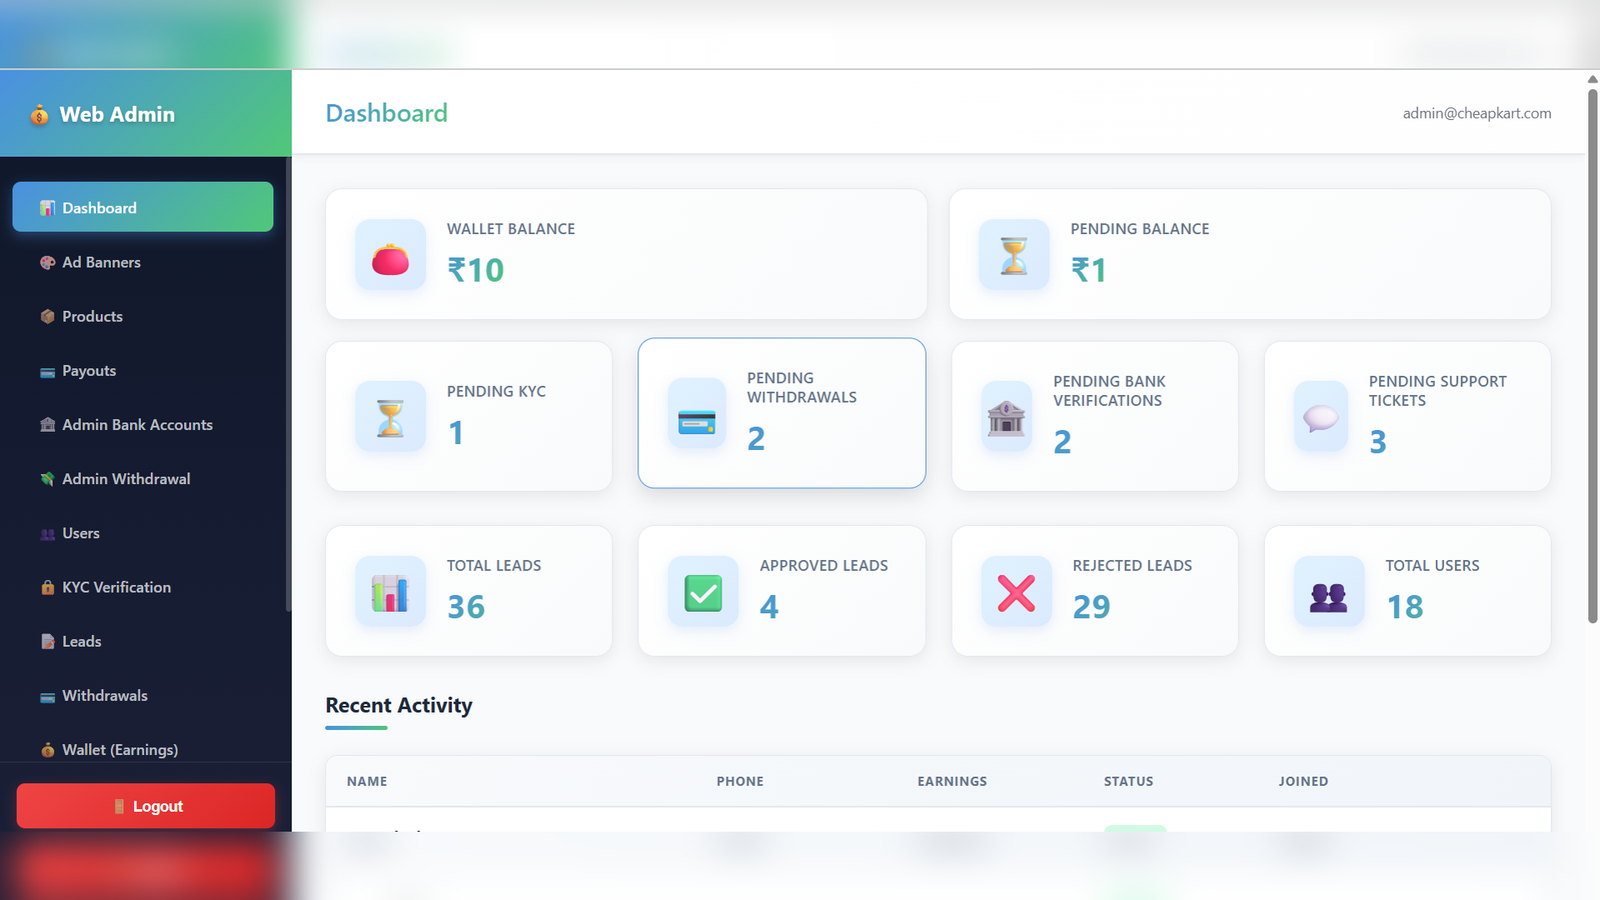Image resolution: width=1600 pixels, height=900 pixels.
Task: Click the purse icon on Wallet Balance card
Action: click(390, 259)
